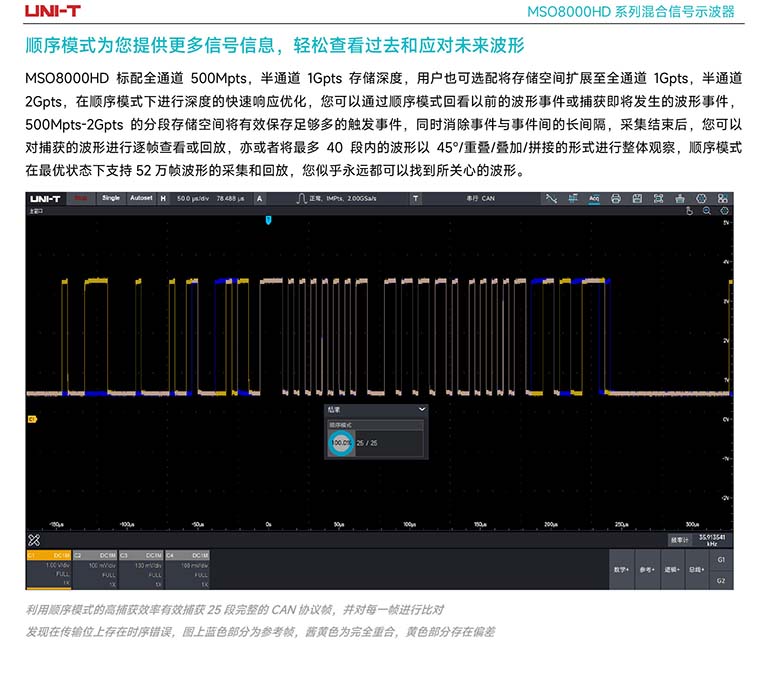
Task: Expand the 数学 math dropdown
Action: 621,569
